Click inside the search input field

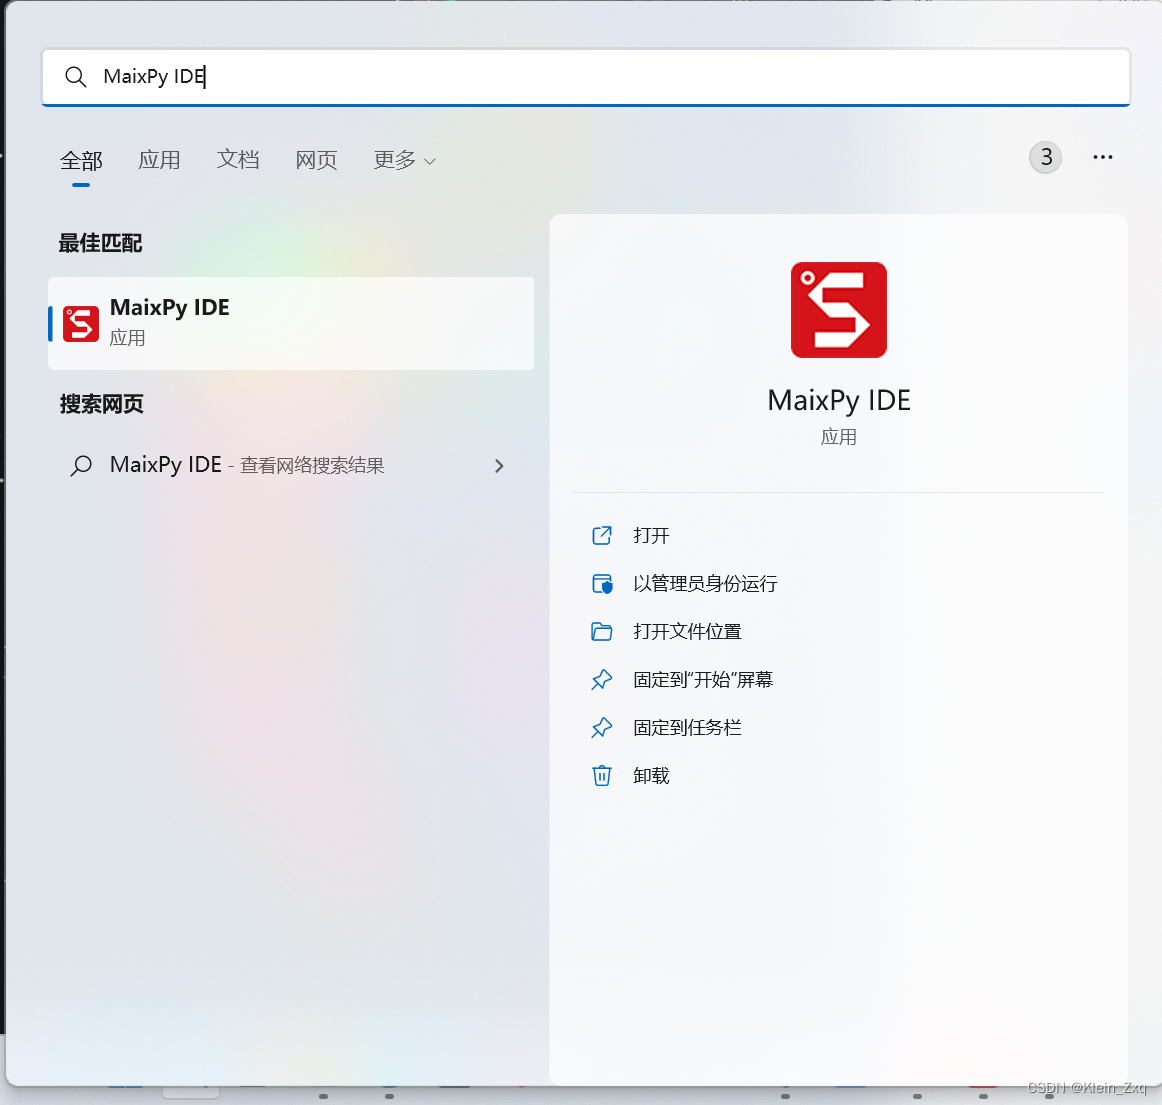(400, 77)
